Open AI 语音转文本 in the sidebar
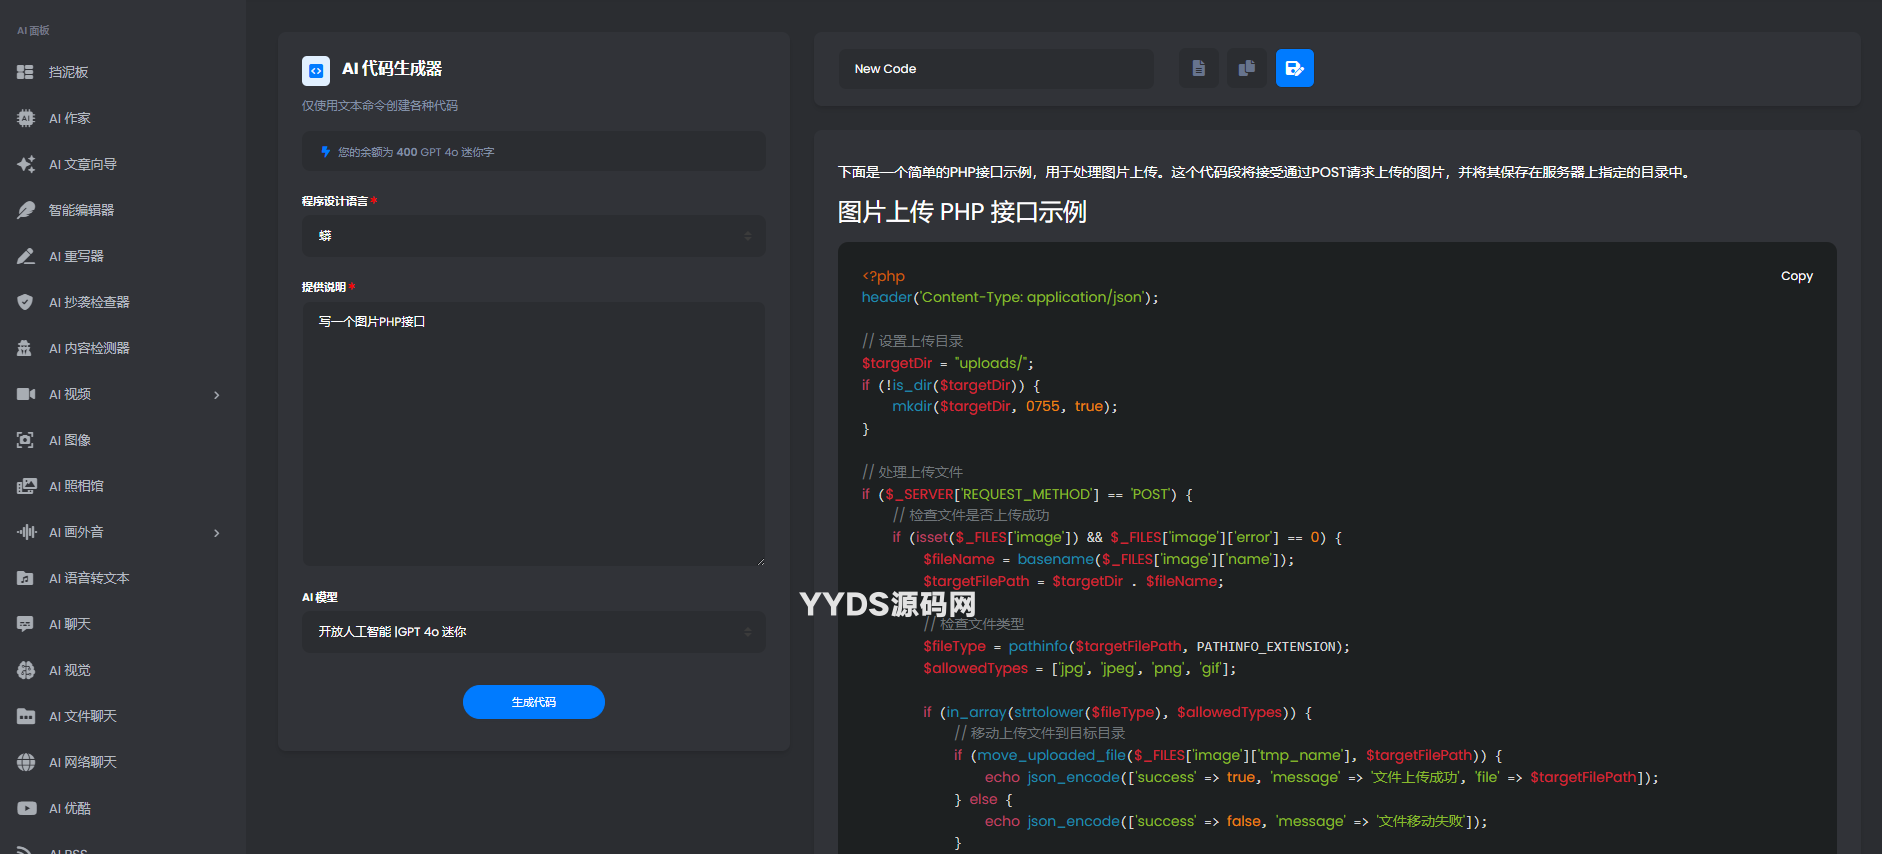Screen dimensions: 1882x854 (x=89, y=578)
